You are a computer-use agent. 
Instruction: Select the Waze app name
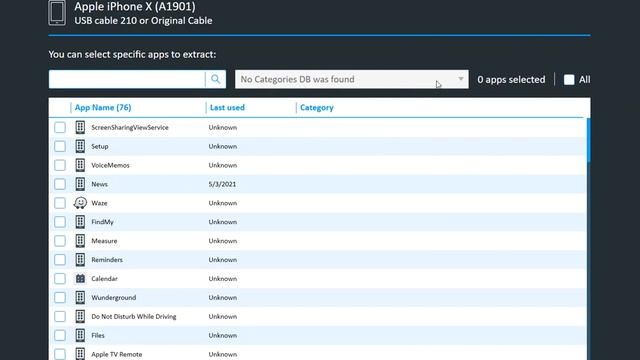(99, 203)
